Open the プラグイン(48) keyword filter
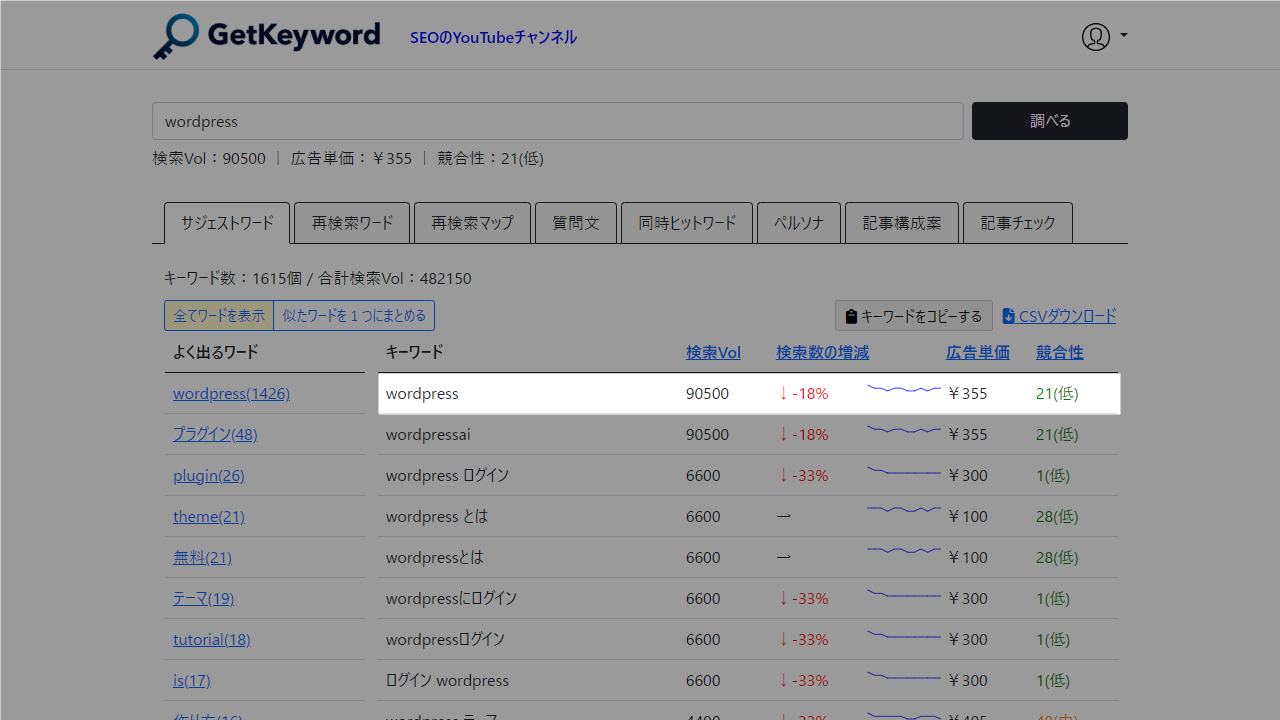1280x720 pixels. tap(214, 434)
